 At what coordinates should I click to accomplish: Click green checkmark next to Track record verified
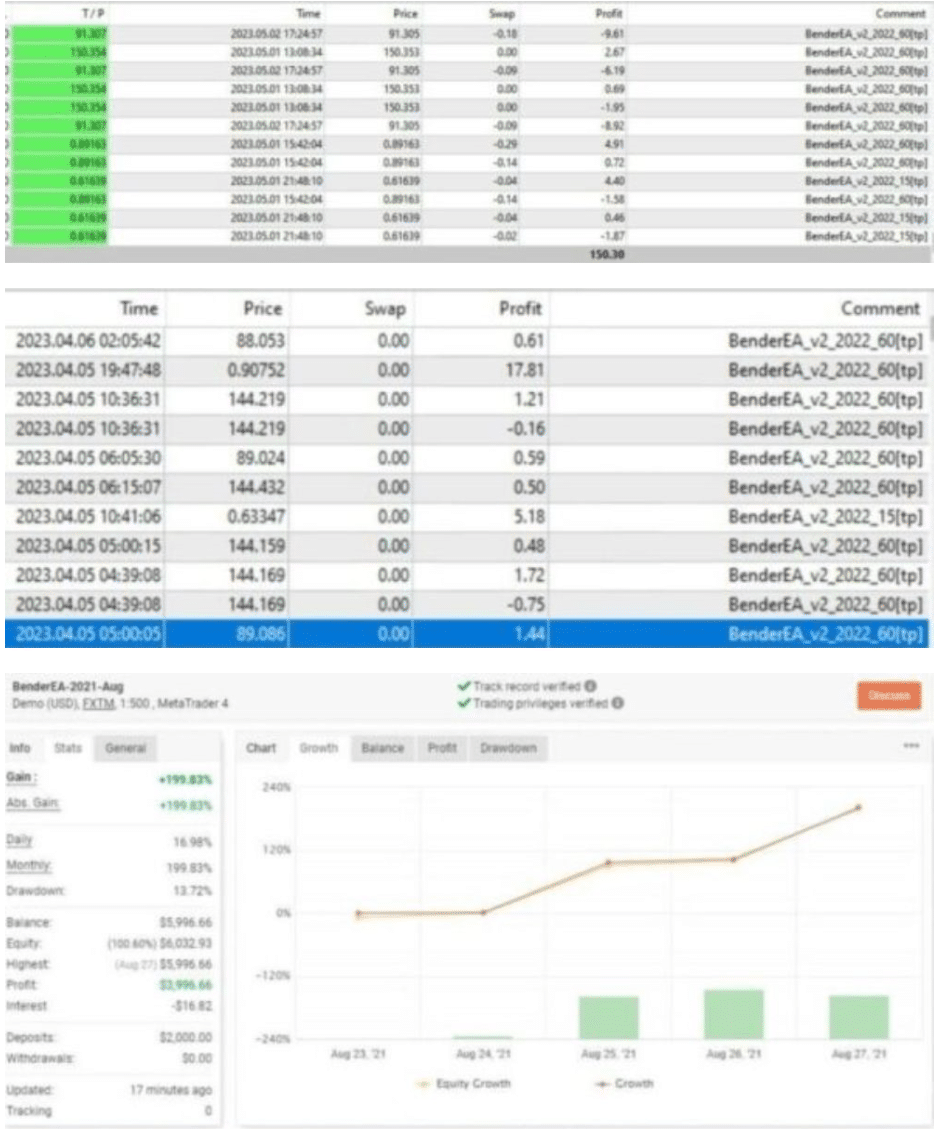coord(464,687)
